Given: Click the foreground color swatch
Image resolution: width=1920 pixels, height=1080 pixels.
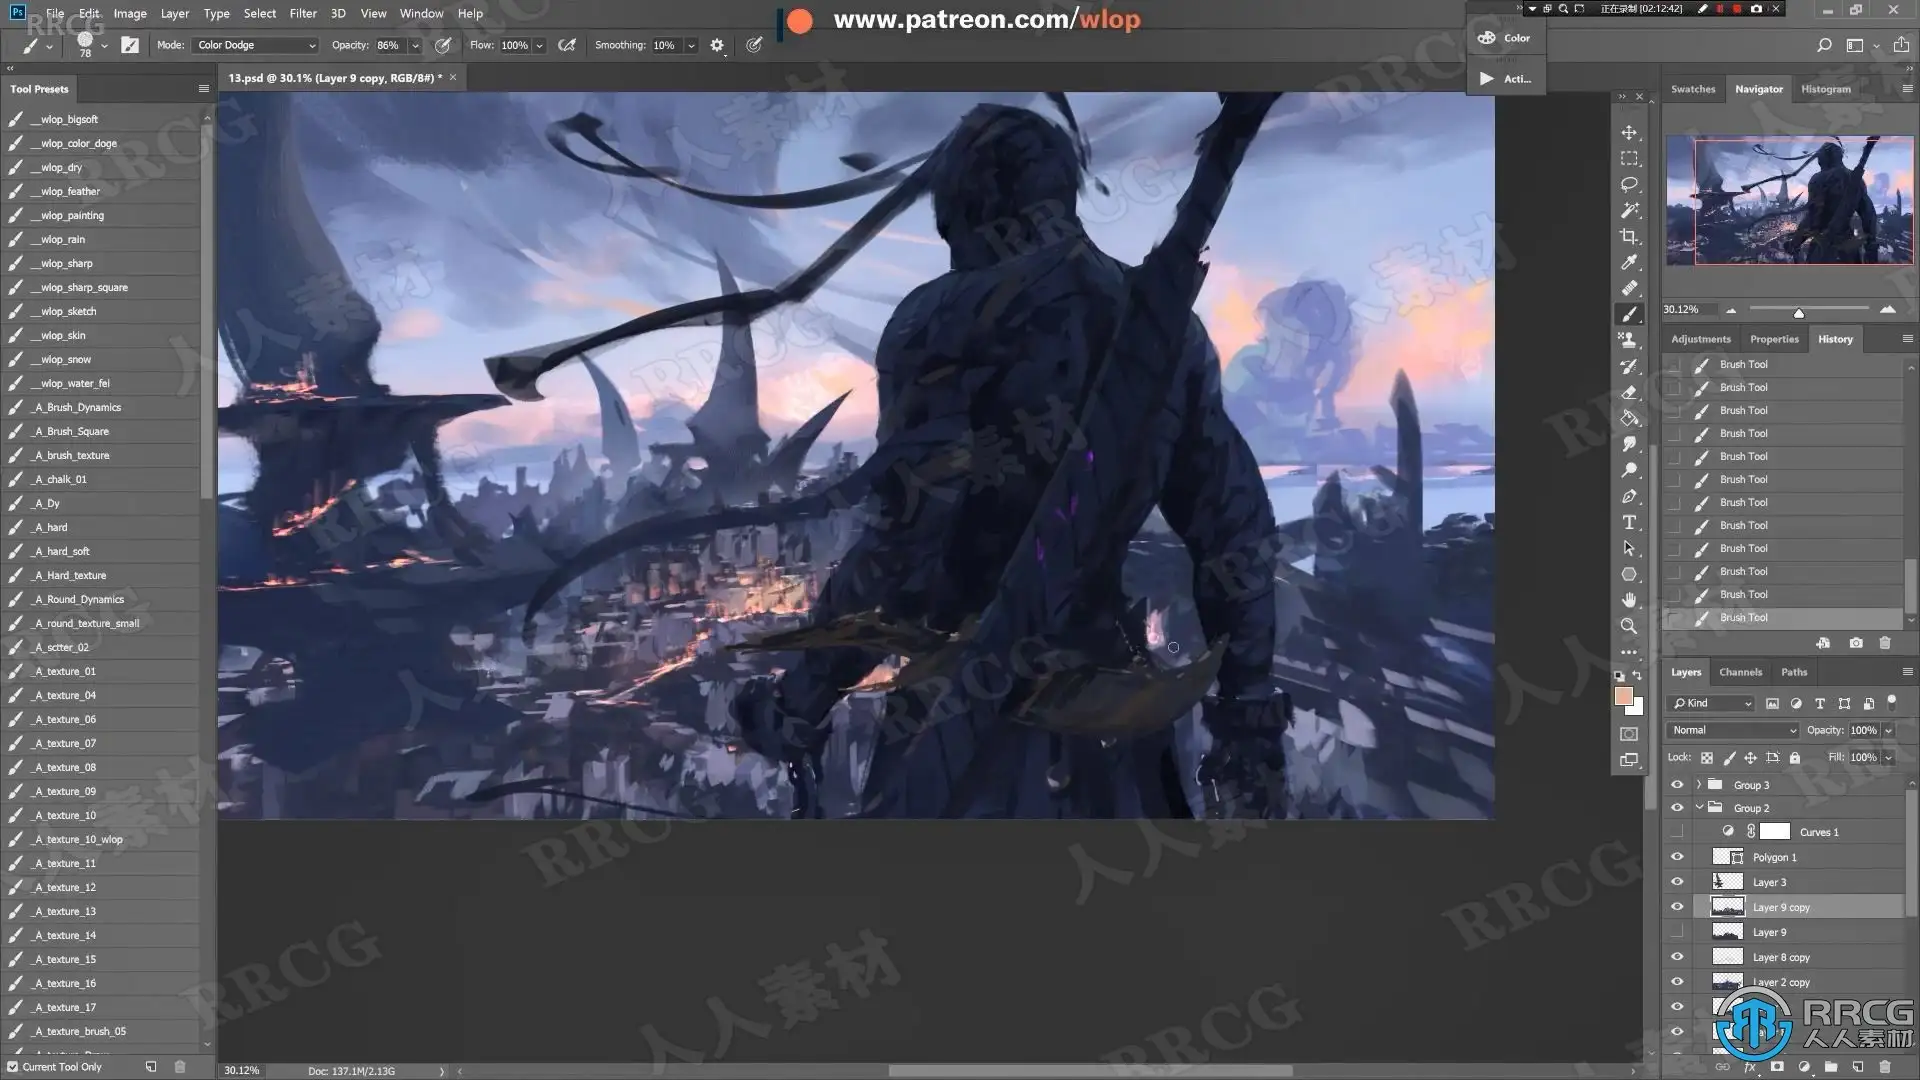Looking at the screenshot, I should [x=1623, y=697].
